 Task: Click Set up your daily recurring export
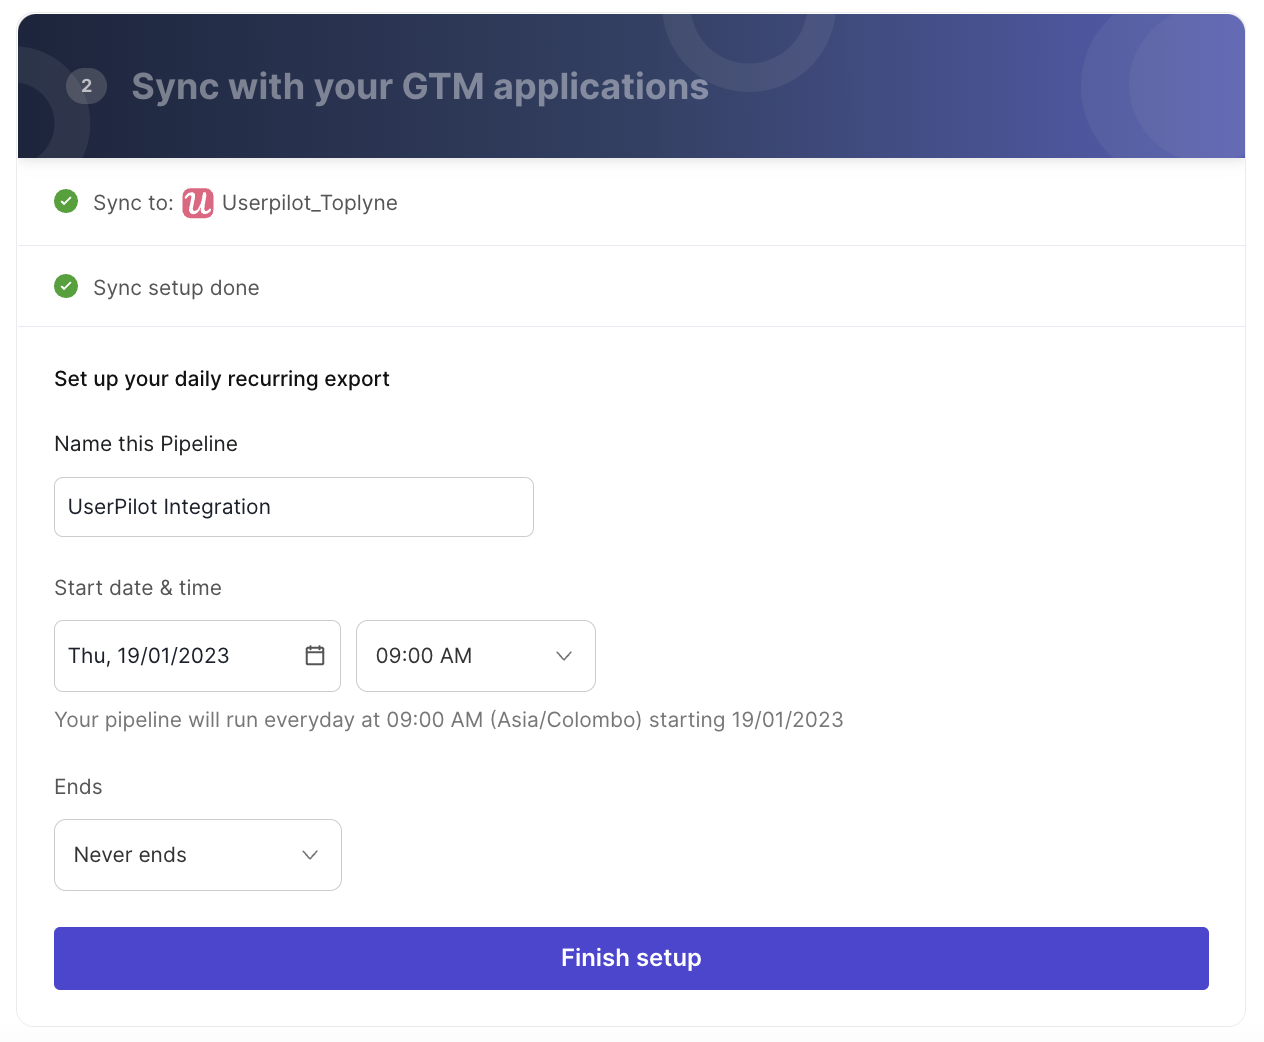tap(222, 379)
